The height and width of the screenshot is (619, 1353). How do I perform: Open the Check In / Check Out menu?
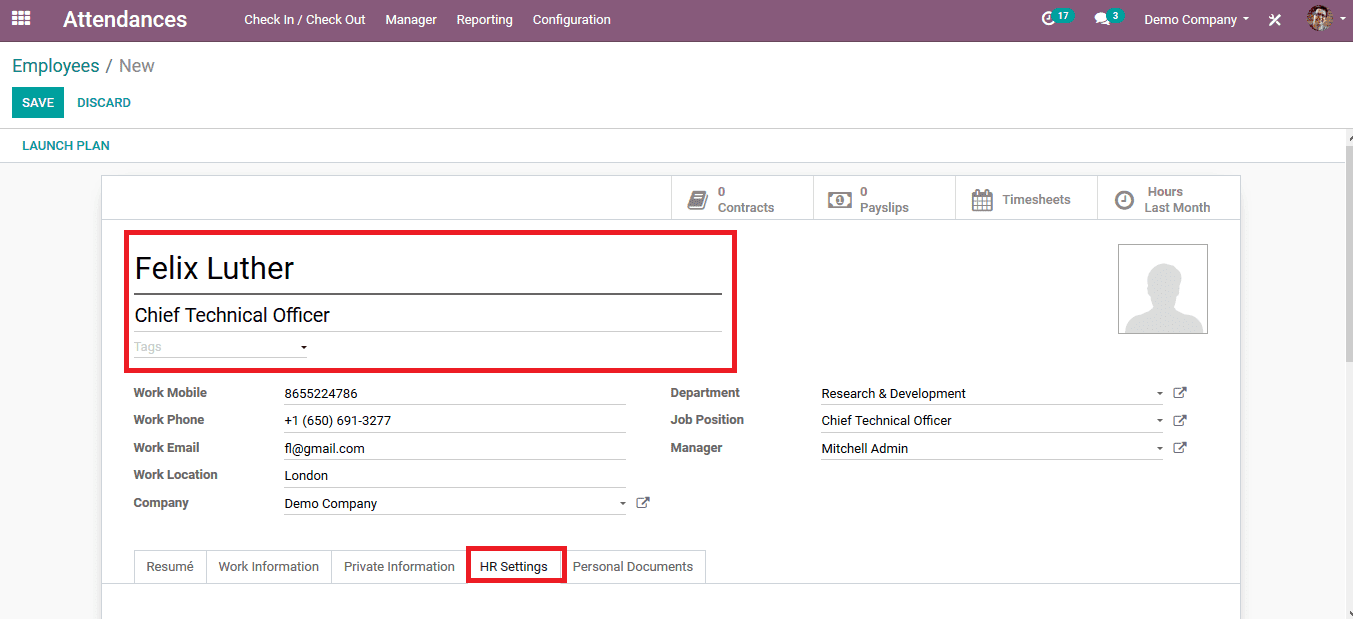tap(305, 19)
